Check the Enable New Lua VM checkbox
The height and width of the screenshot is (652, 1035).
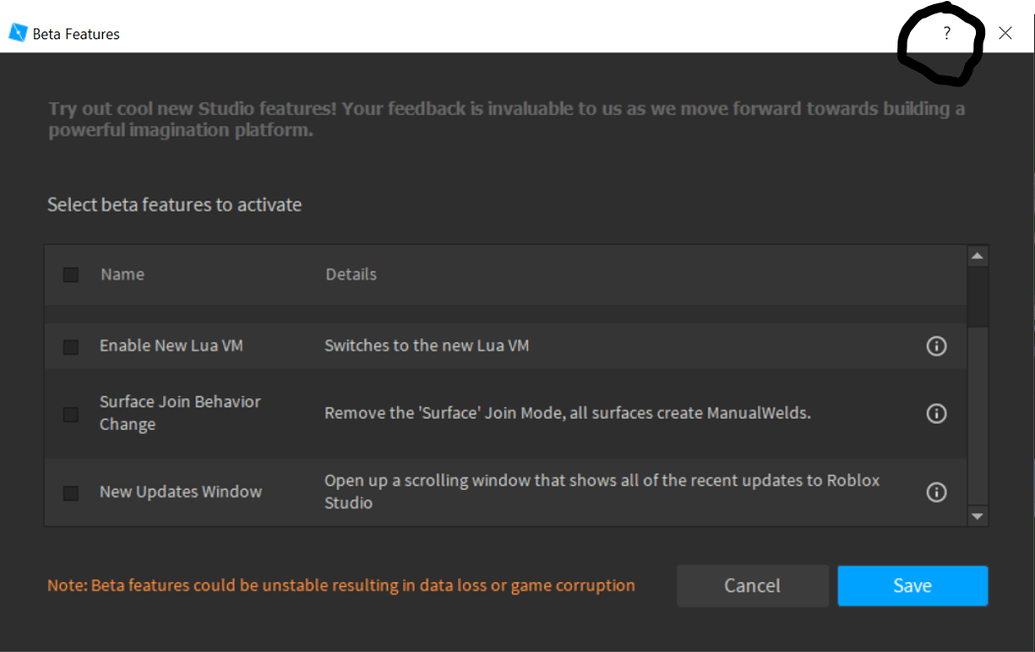click(70, 345)
